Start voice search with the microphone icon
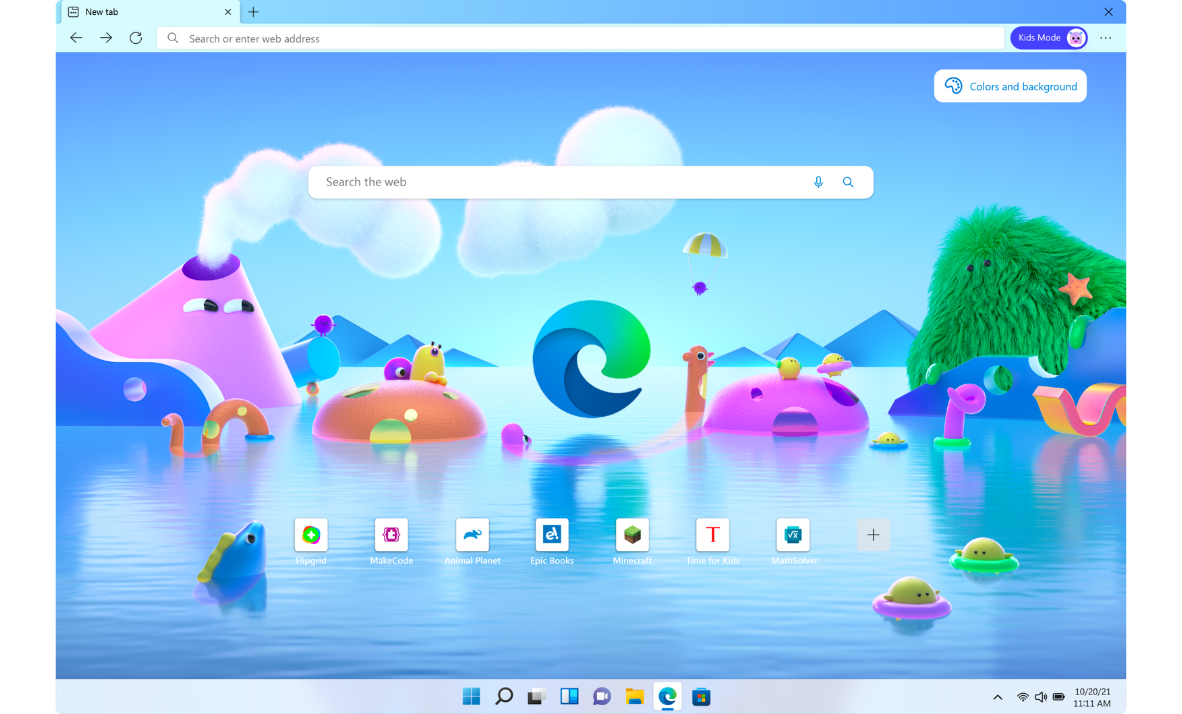1182x714 pixels. coord(818,182)
